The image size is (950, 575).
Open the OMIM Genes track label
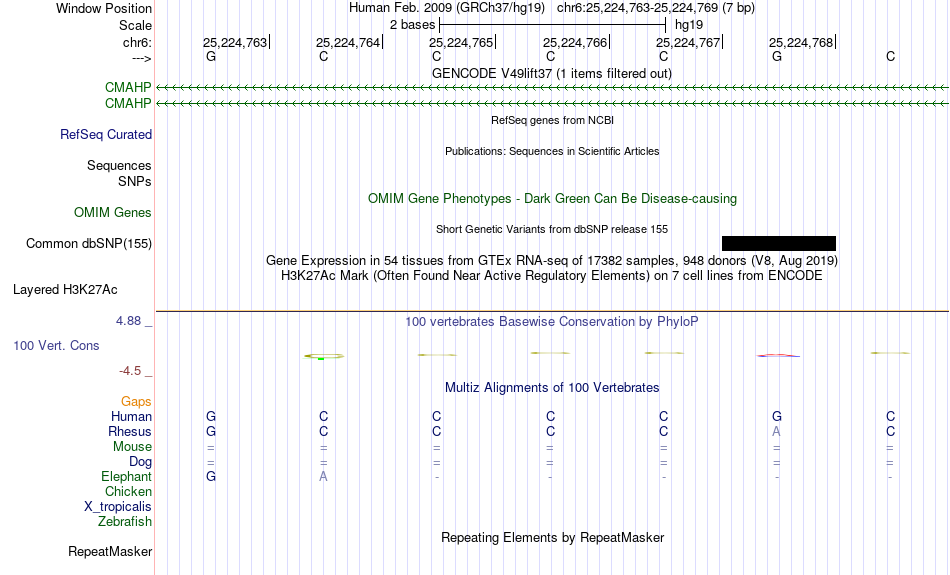click(x=113, y=213)
